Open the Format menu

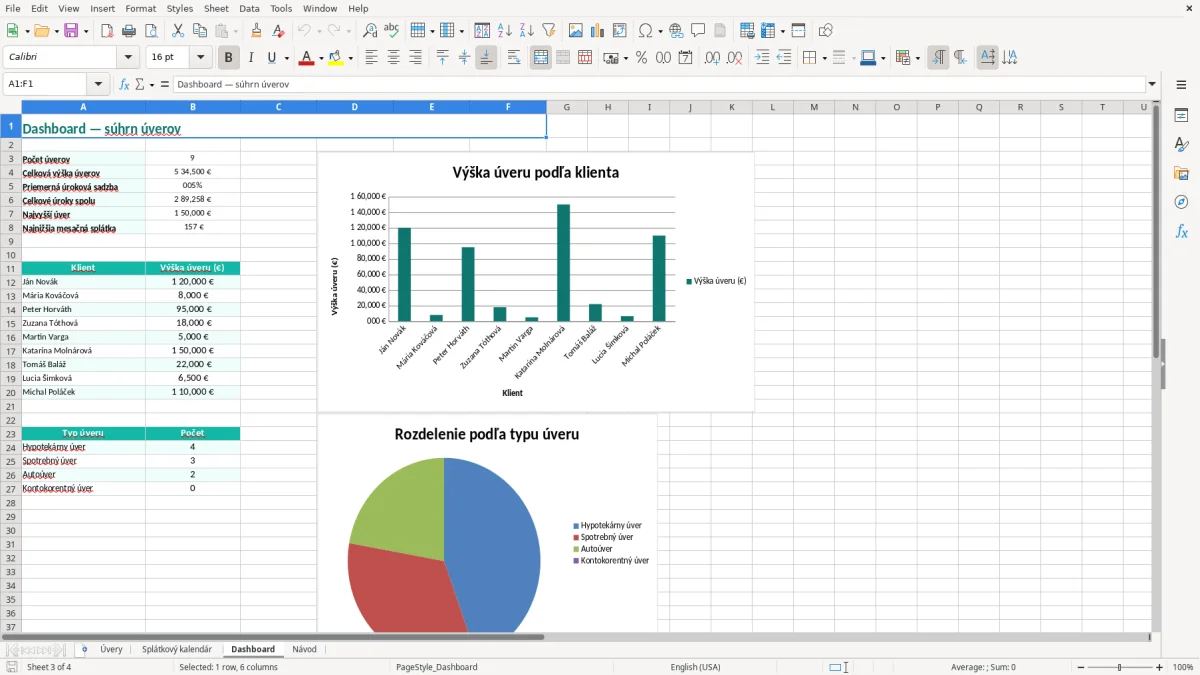tap(140, 8)
